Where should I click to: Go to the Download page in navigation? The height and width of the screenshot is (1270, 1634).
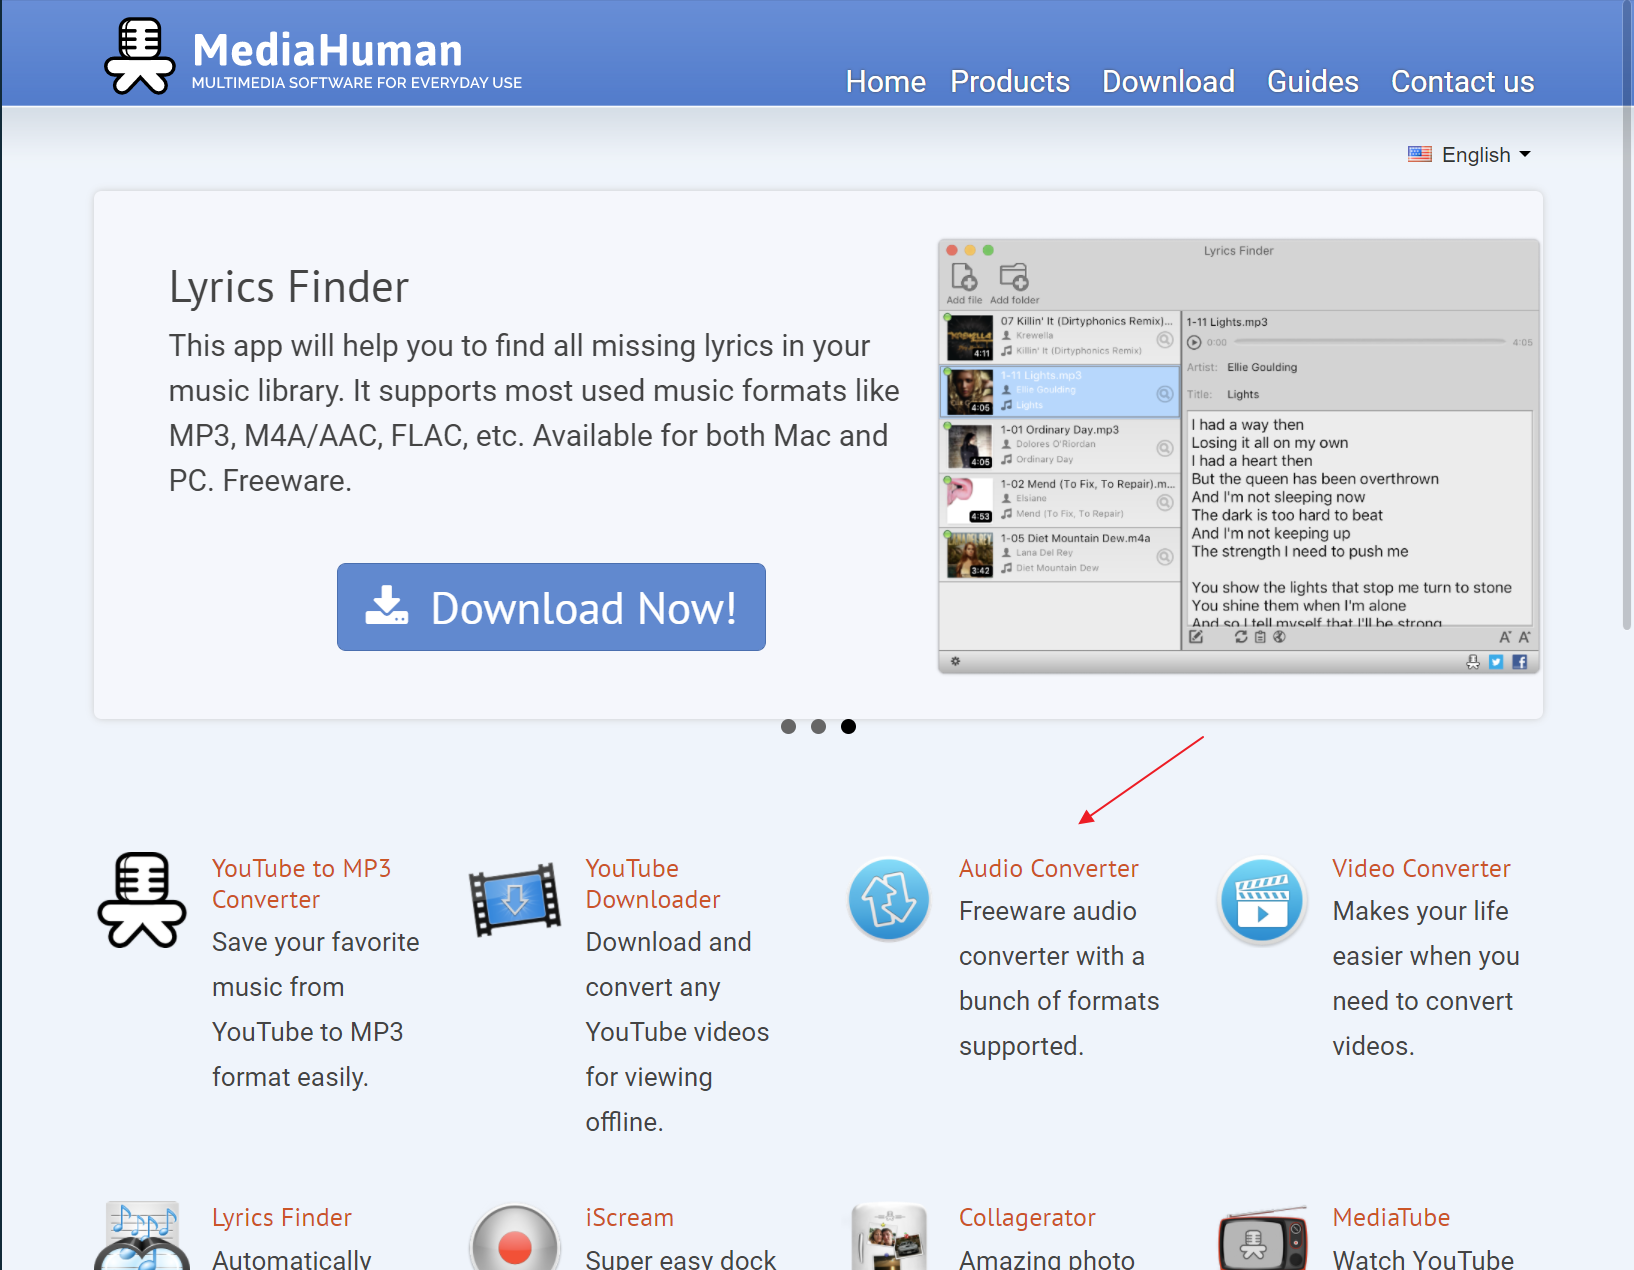pos(1168,82)
